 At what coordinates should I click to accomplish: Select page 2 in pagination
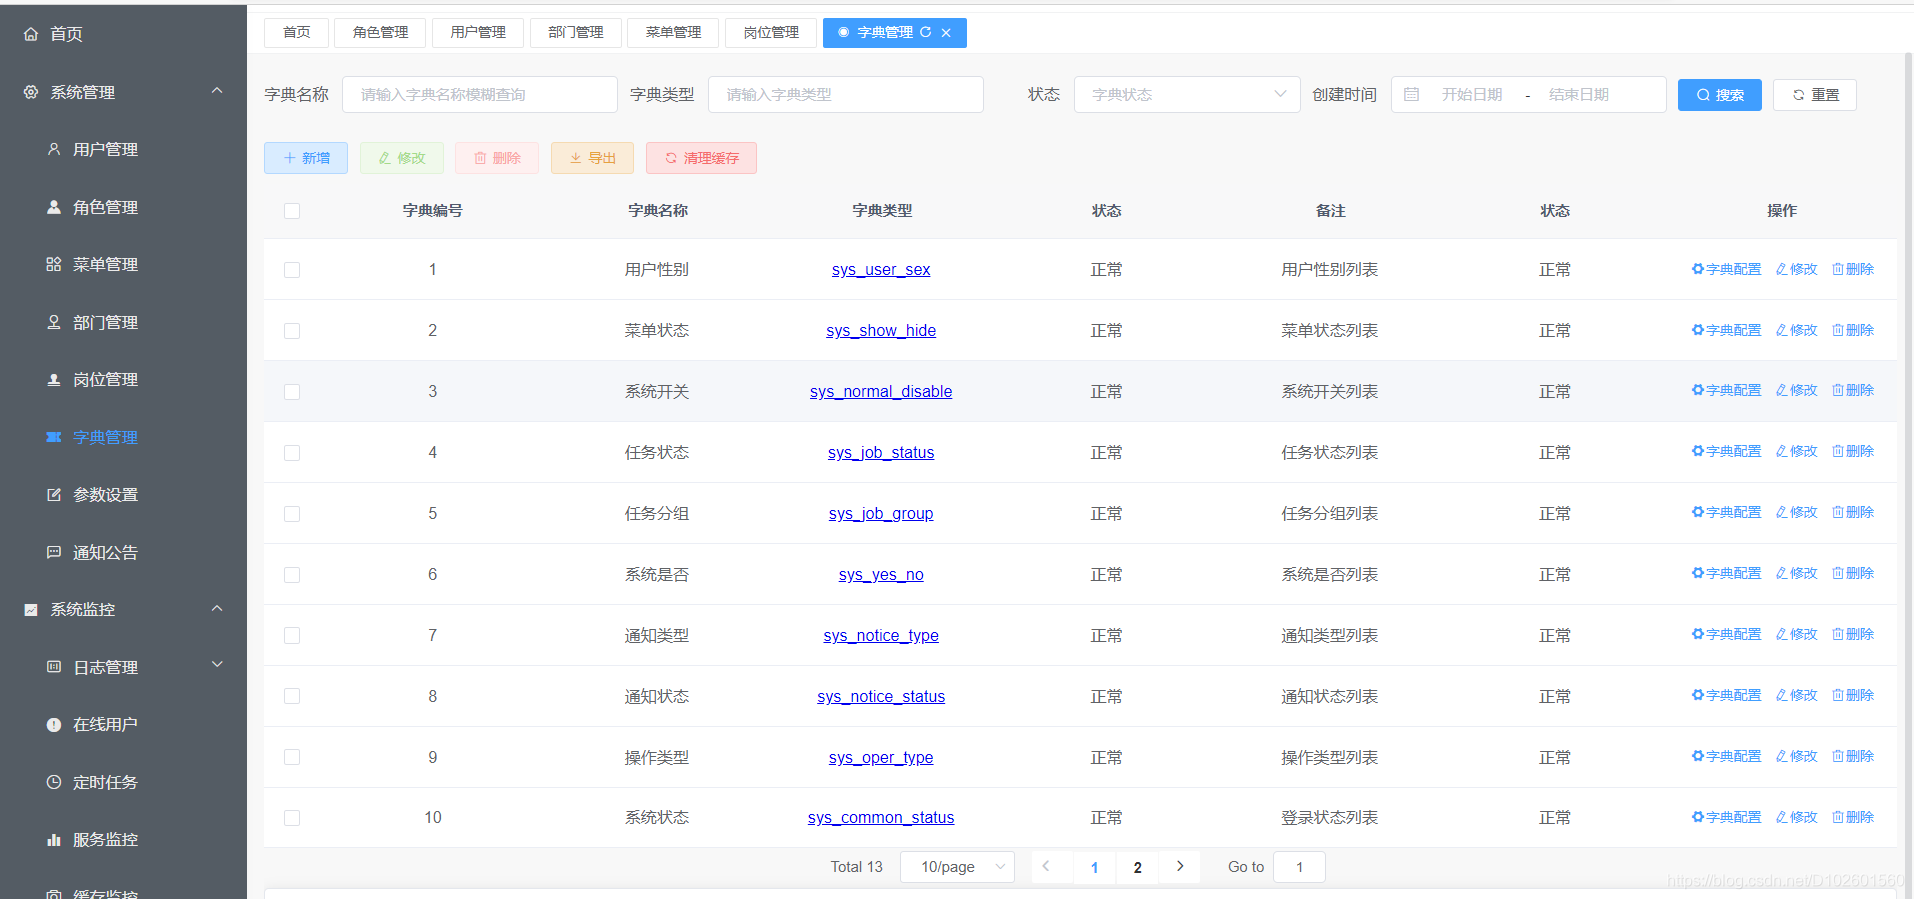[x=1137, y=867]
